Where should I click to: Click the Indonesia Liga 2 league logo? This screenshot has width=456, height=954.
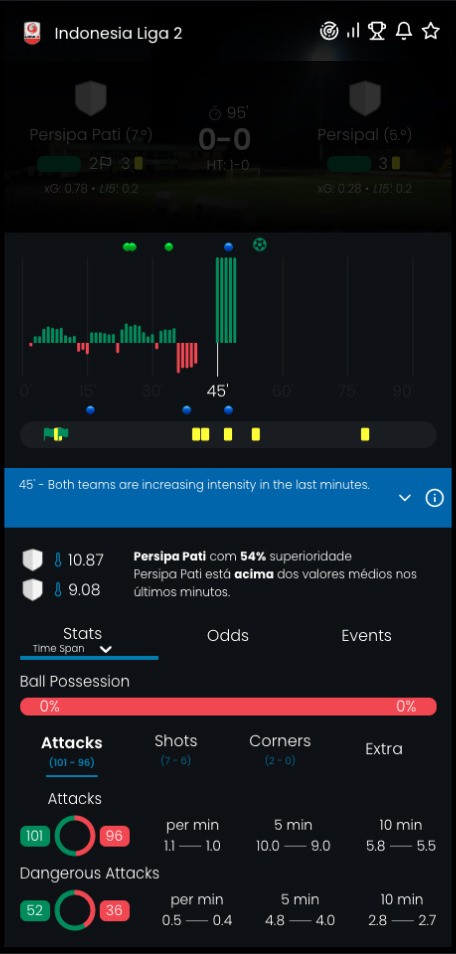(x=32, y=33)
